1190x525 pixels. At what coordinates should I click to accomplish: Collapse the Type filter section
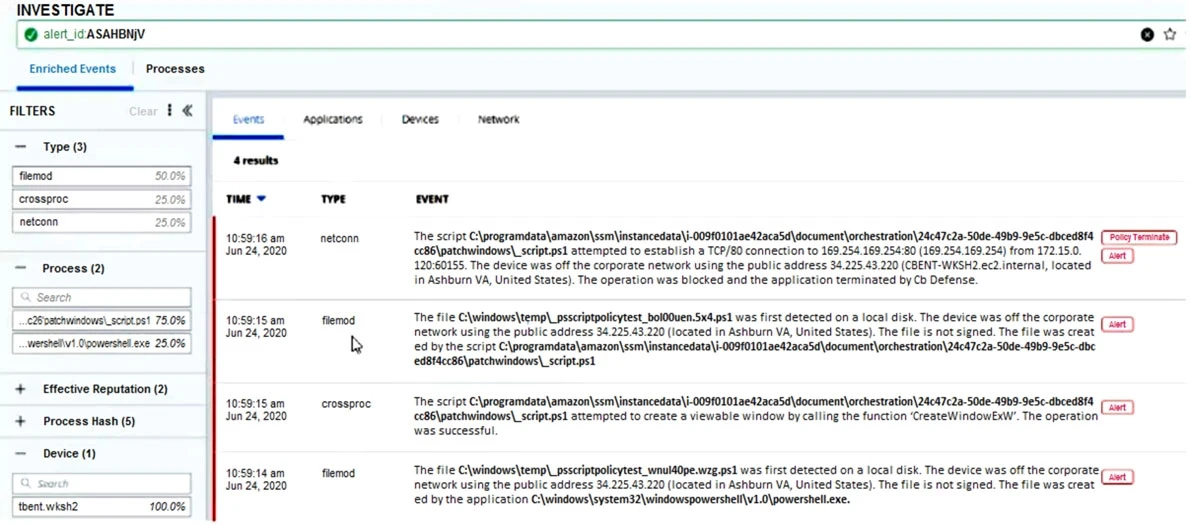21,147
